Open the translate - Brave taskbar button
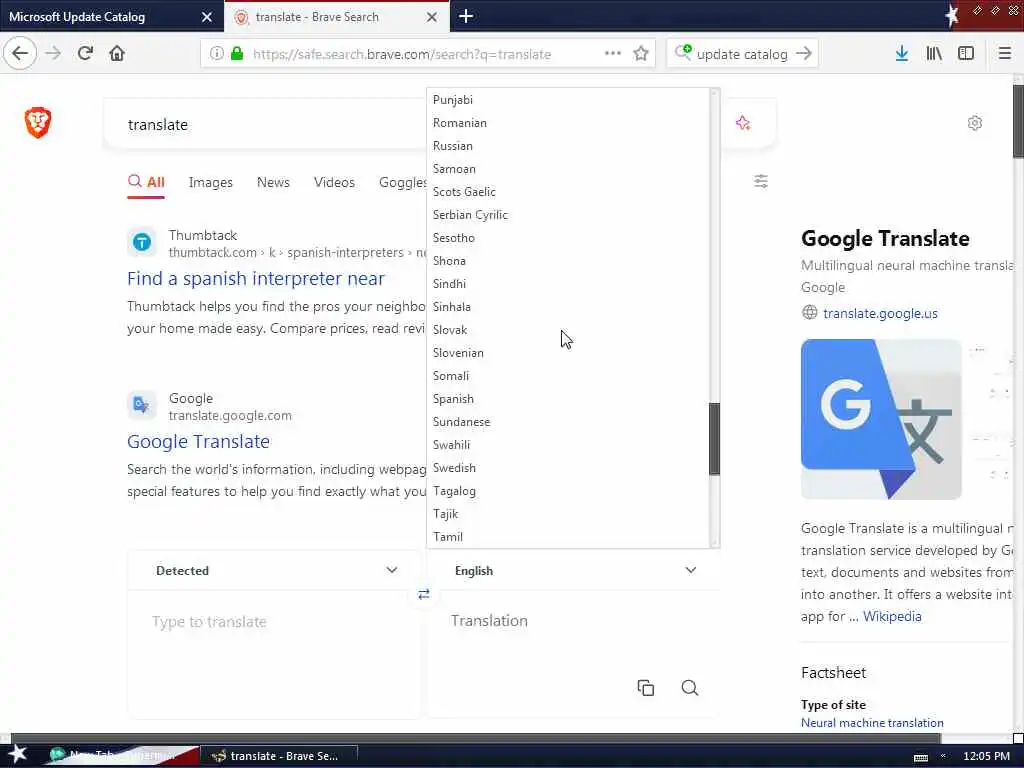The height and width of the screenshot is (768, 1024). tap(280, 756)
